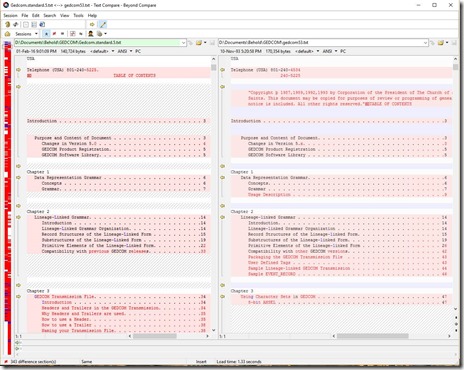
Task: Click the difference overview thumbnail strip
Action: pos(8,197)
